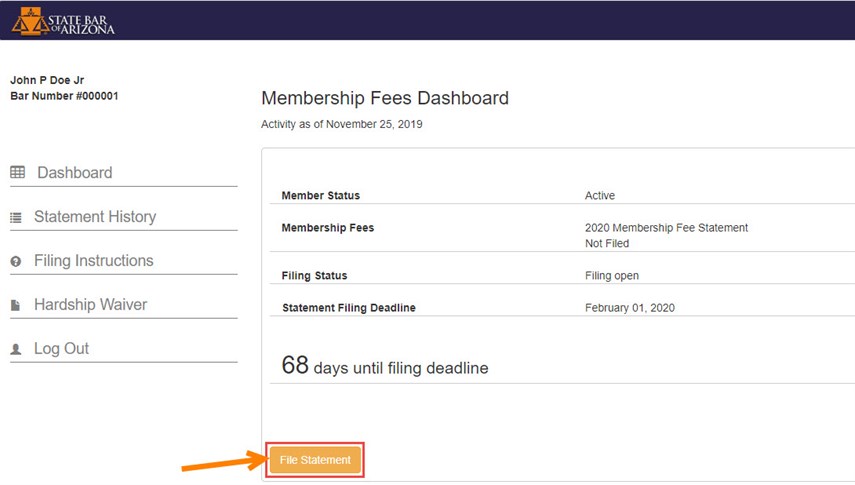Open the Statement History page
Image resolution: width=855 pixels, height=485 pixels.
pos(95,217)
